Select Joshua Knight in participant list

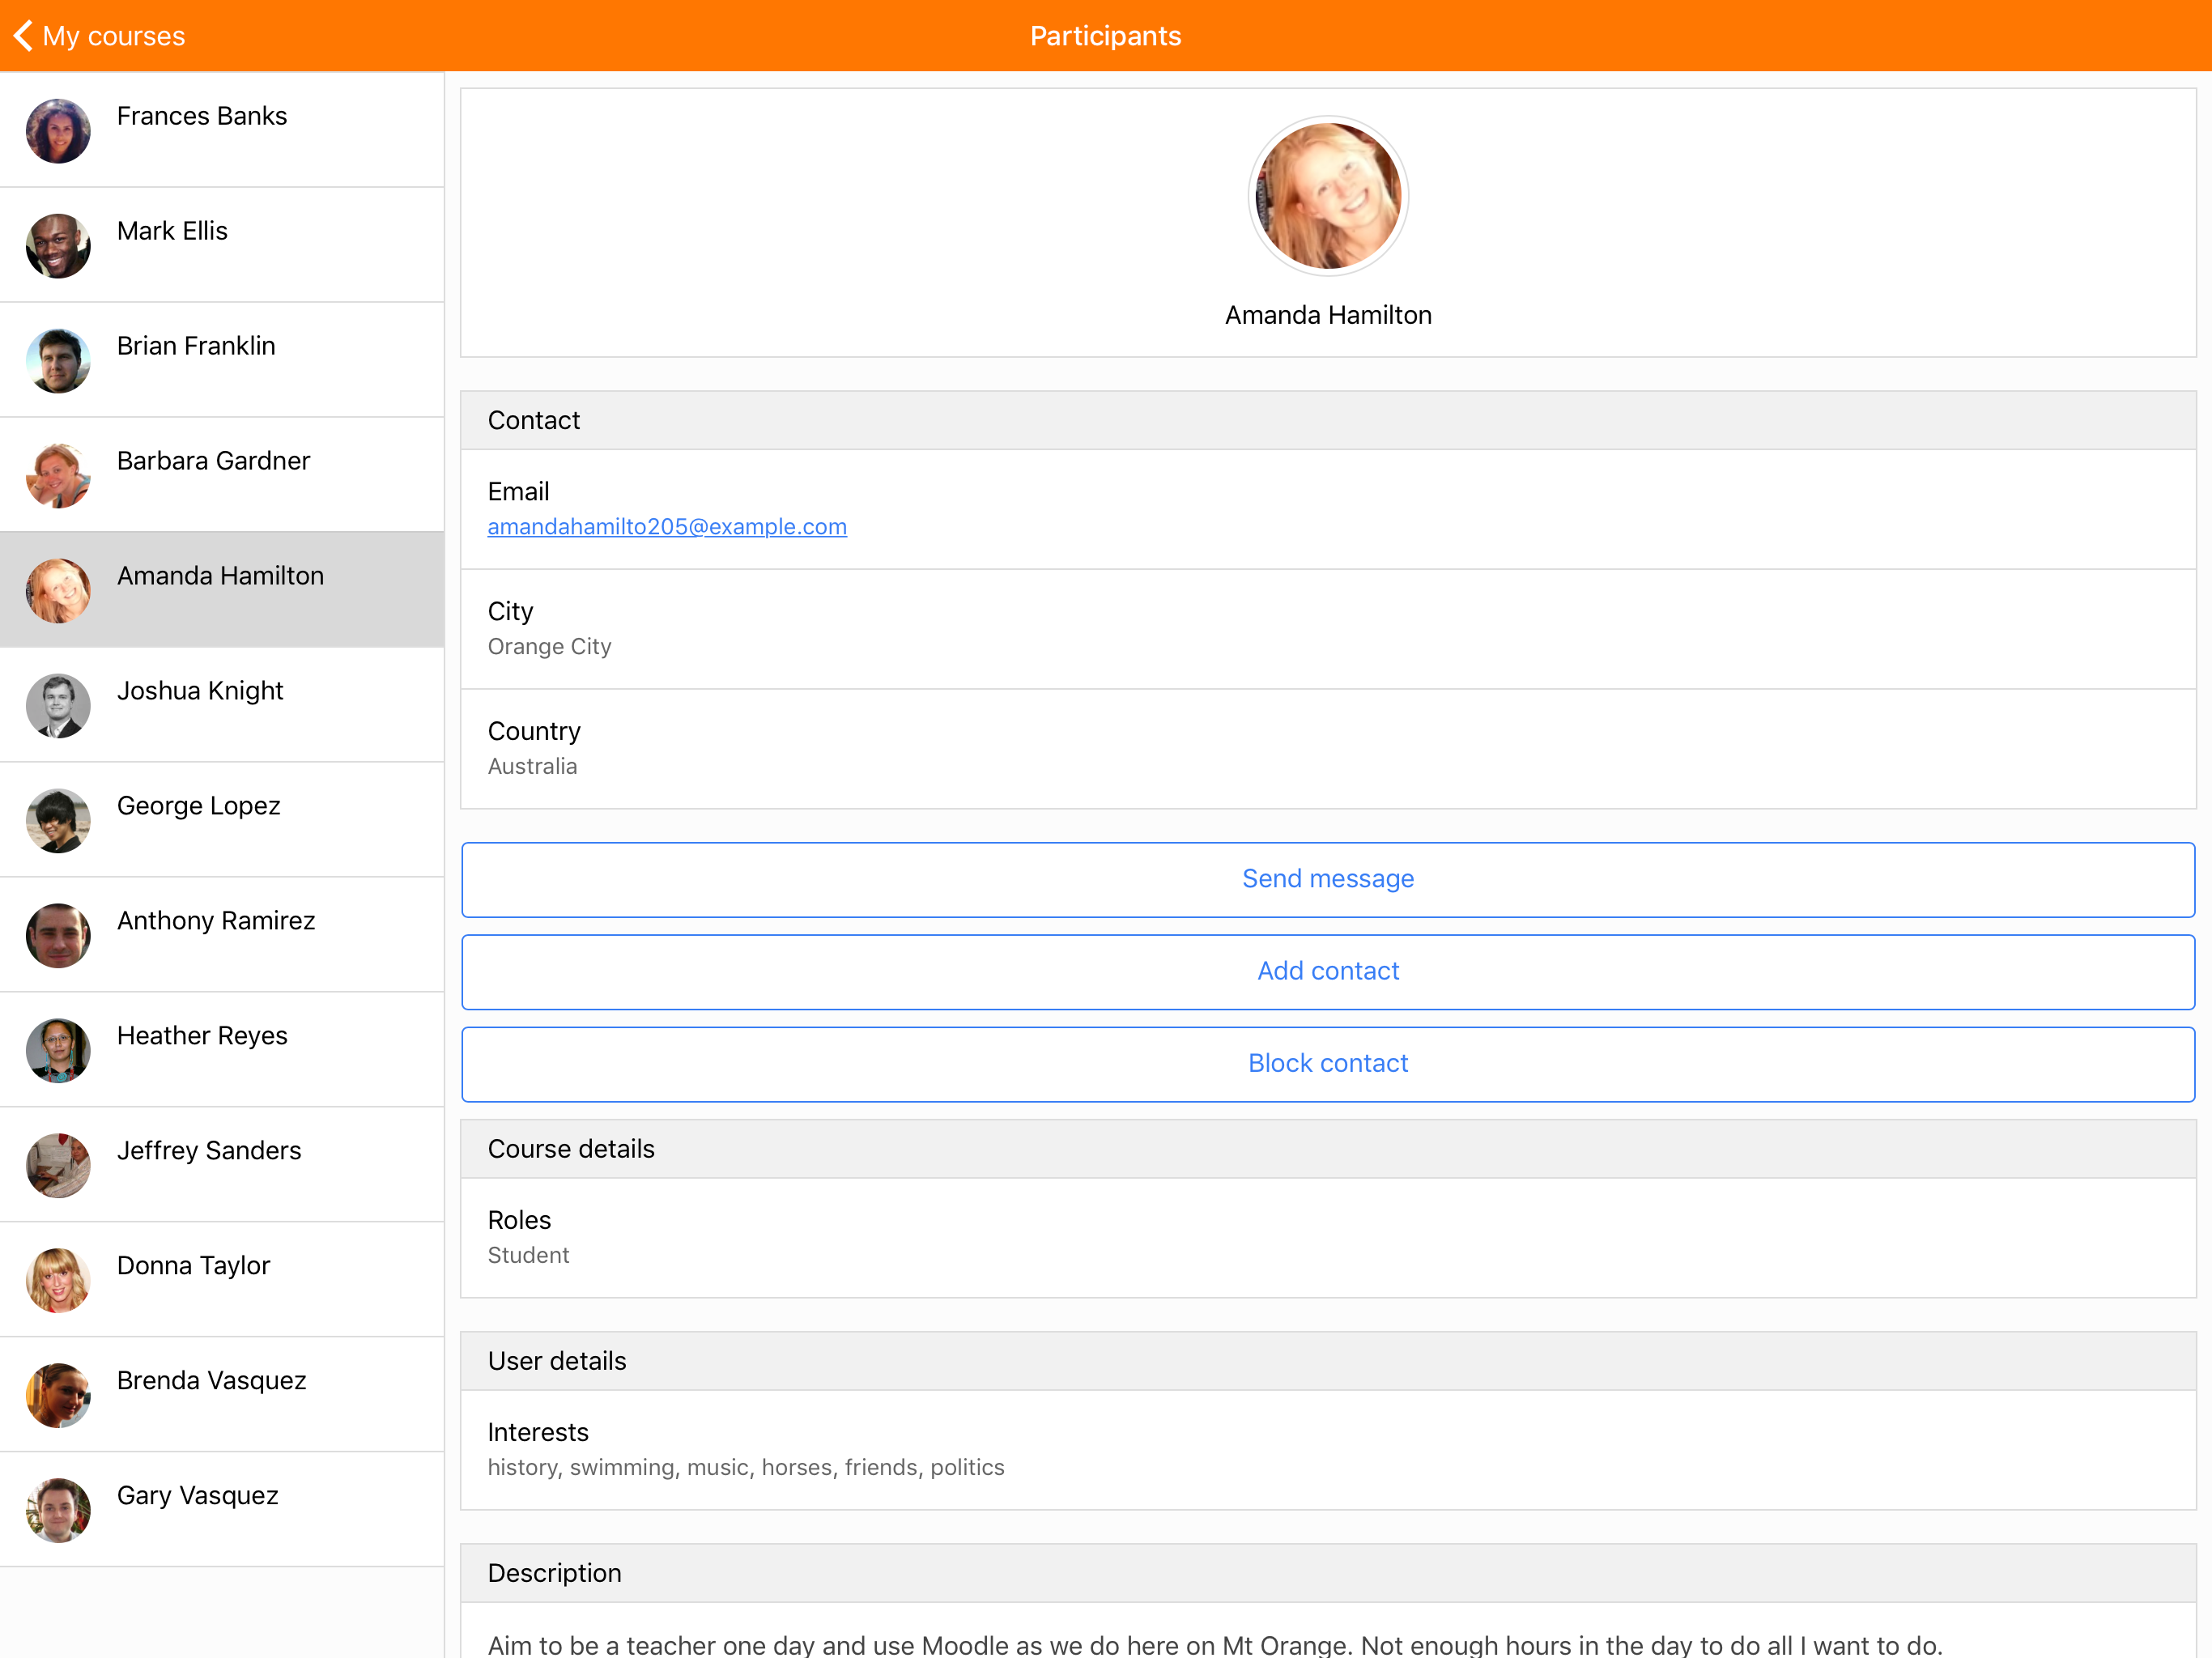(x=222, y=705)
